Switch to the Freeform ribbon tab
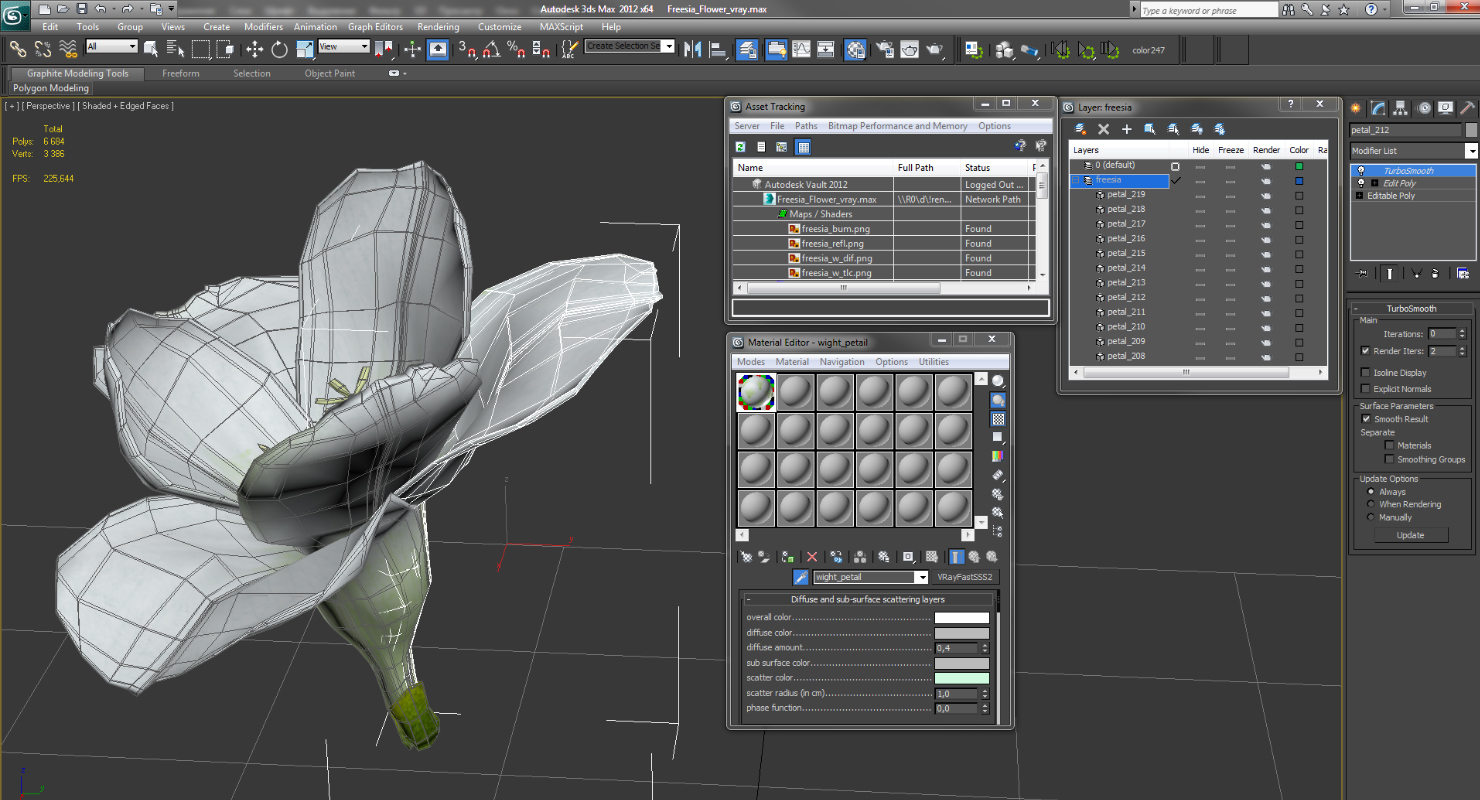Image resolution: width=1480 pixels, height=800 pixels. [181, 74]
